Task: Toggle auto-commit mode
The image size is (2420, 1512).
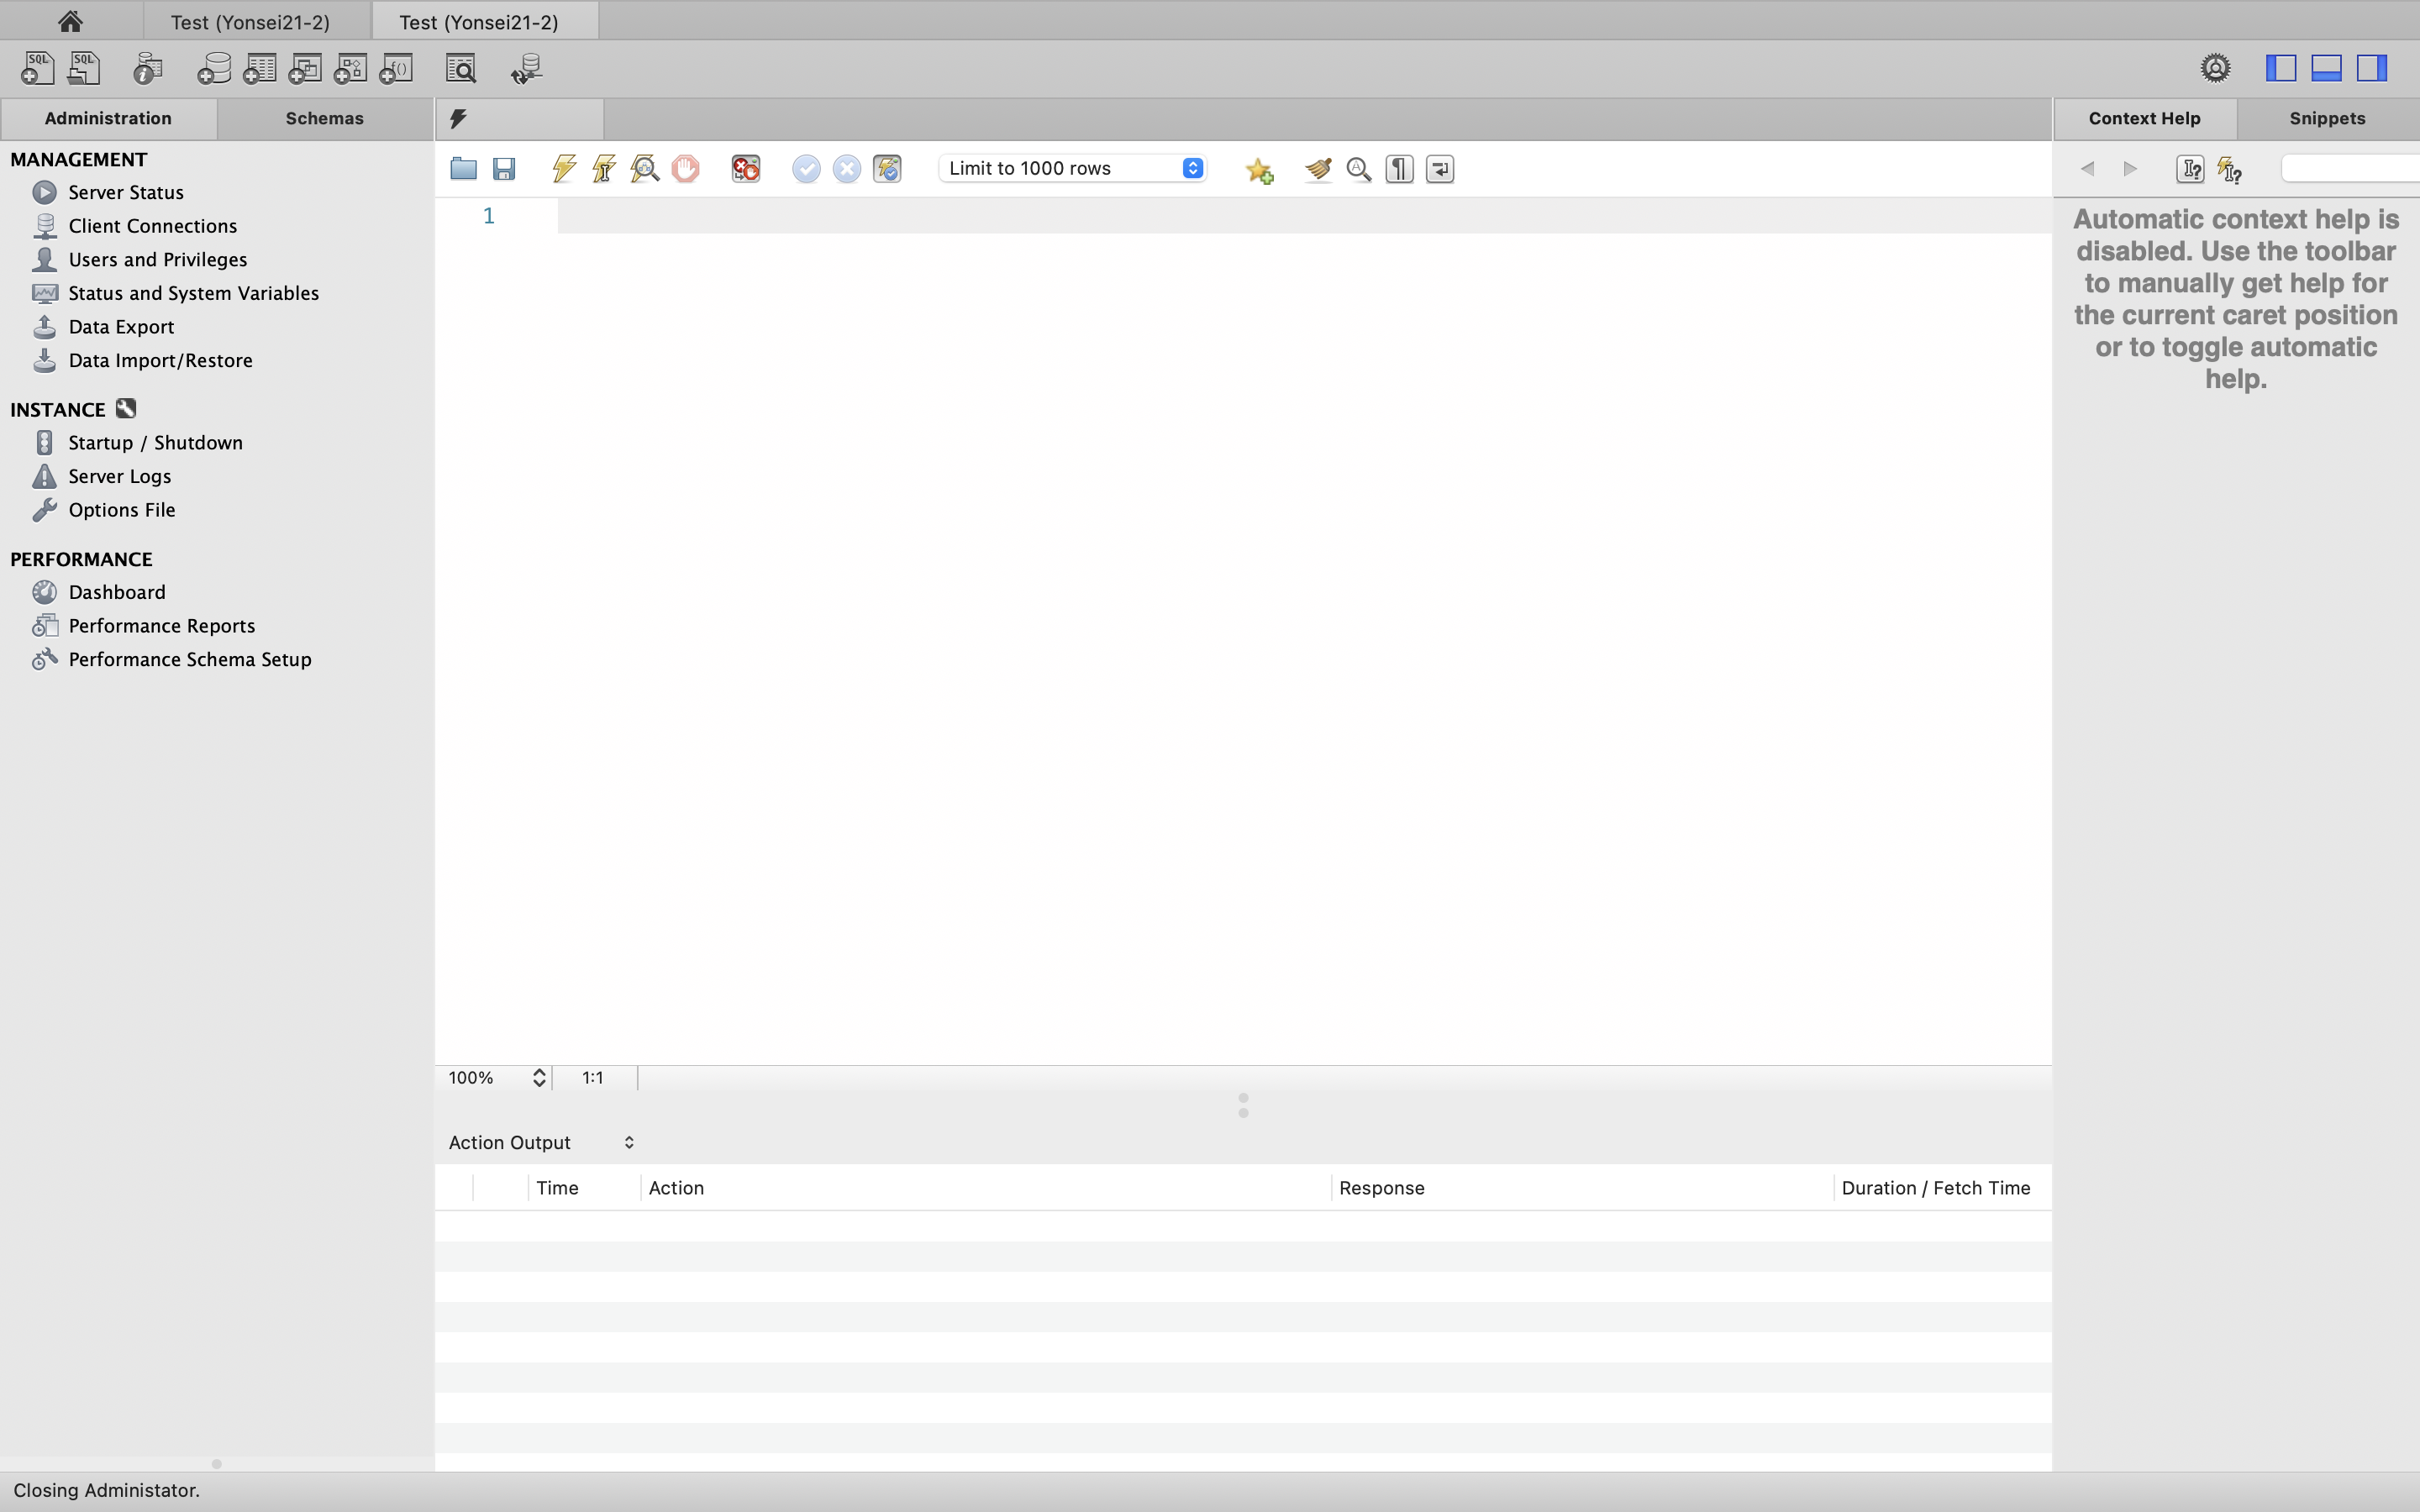Action: pos(887,168)
